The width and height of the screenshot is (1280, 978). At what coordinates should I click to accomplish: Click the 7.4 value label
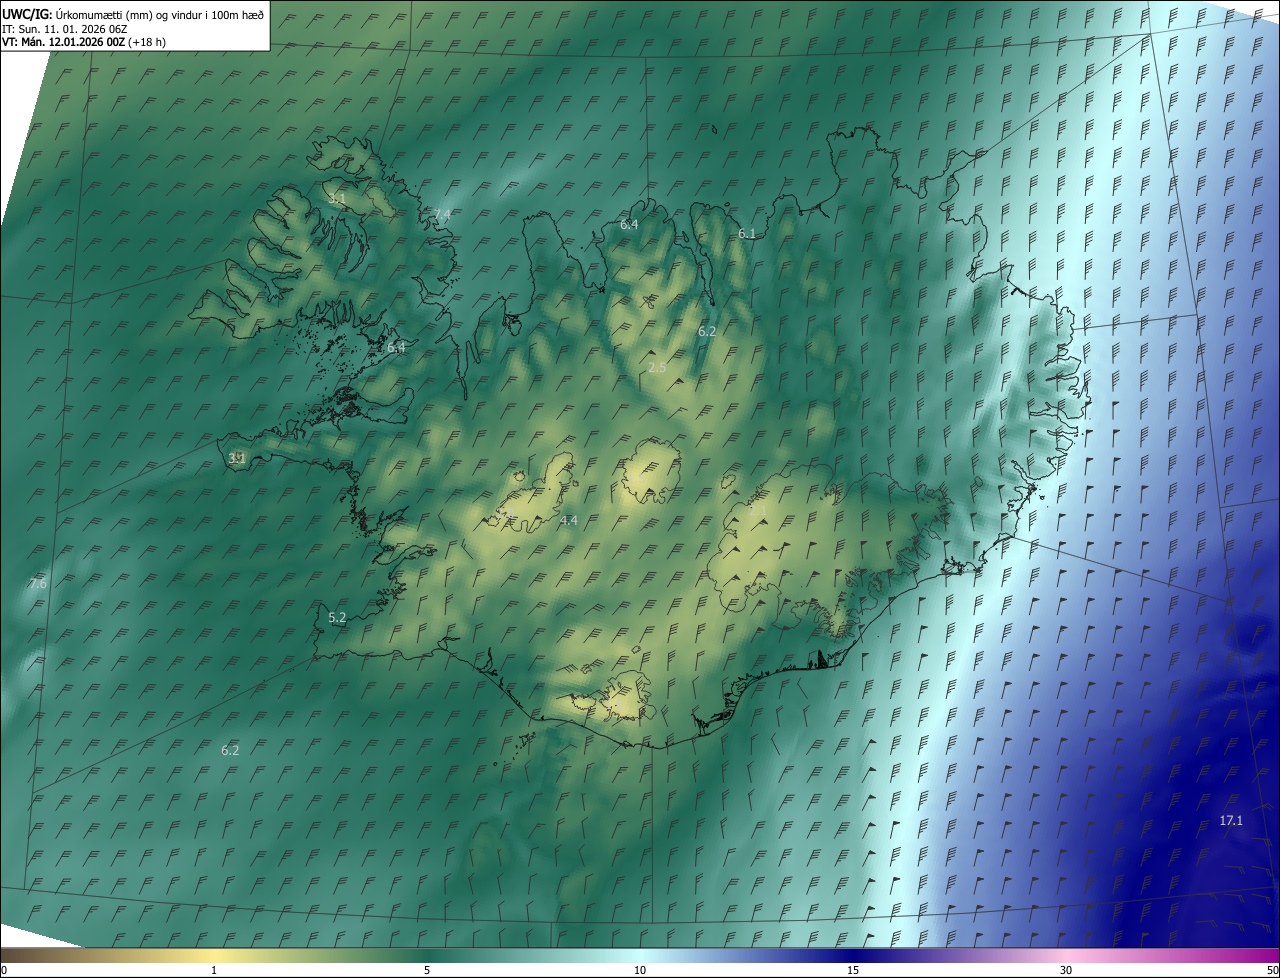point(442,215)
